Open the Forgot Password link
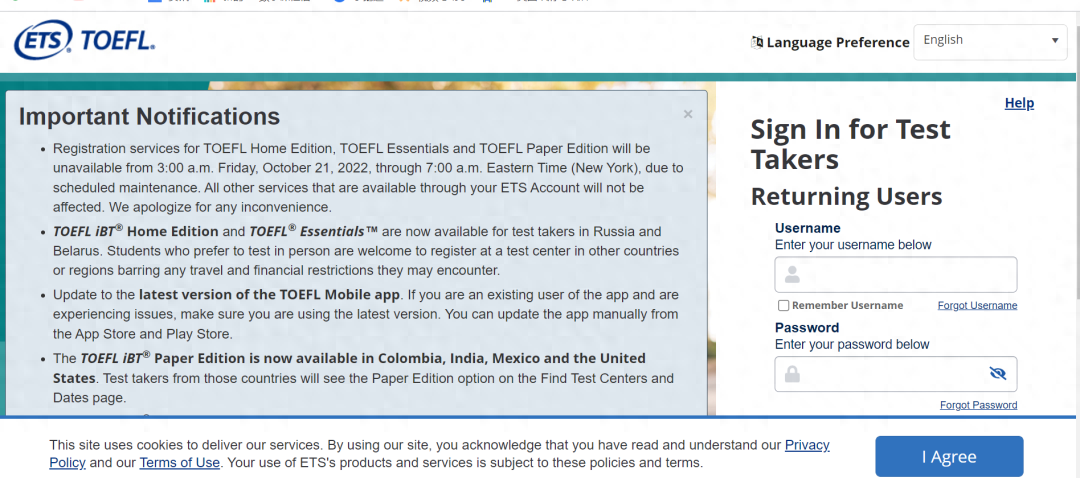The image size is (1080, 478). click(x=978, y=405)
